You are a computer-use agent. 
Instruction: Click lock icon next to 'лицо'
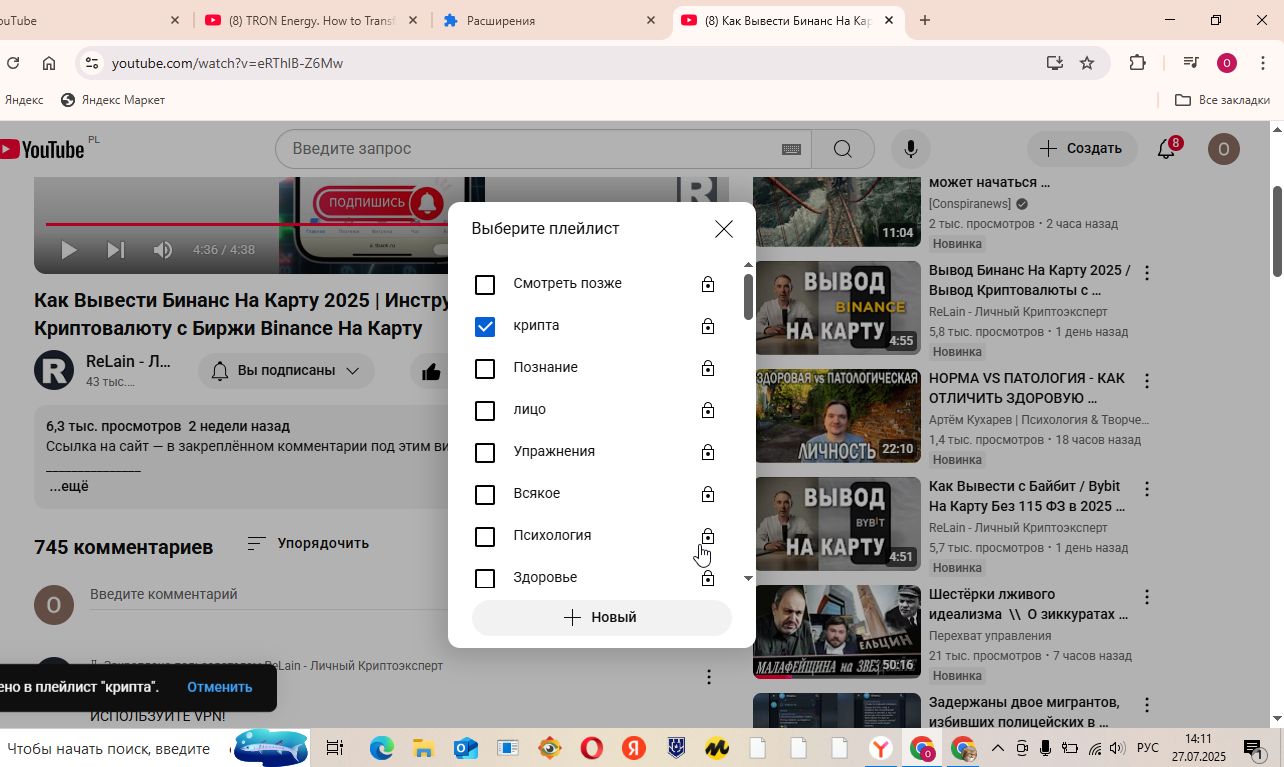coord(708,410)
